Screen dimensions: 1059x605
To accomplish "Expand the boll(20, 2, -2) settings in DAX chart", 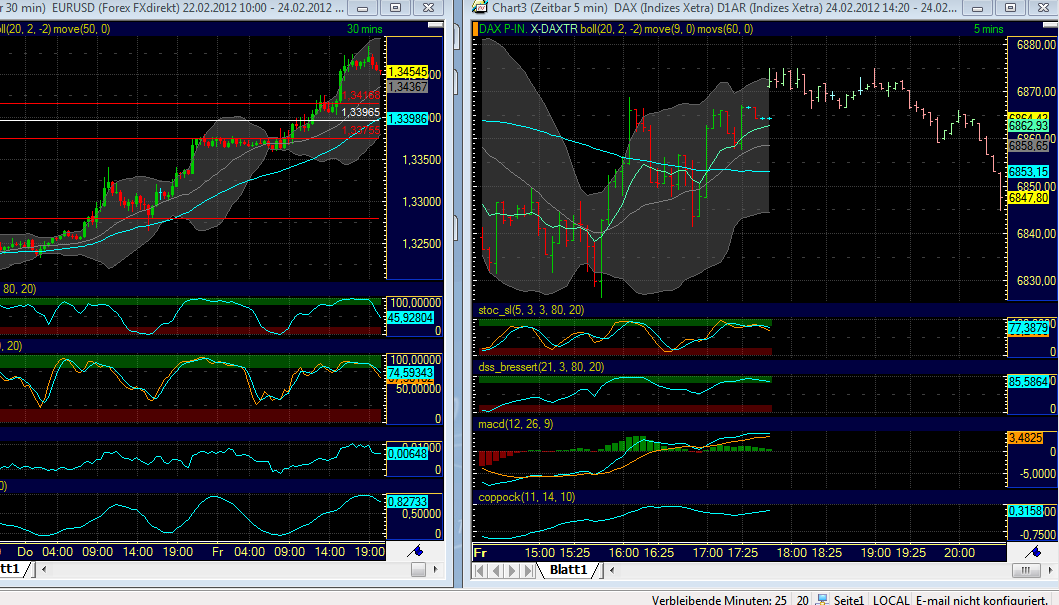I will pyautogui.click(x=610, y=29).
